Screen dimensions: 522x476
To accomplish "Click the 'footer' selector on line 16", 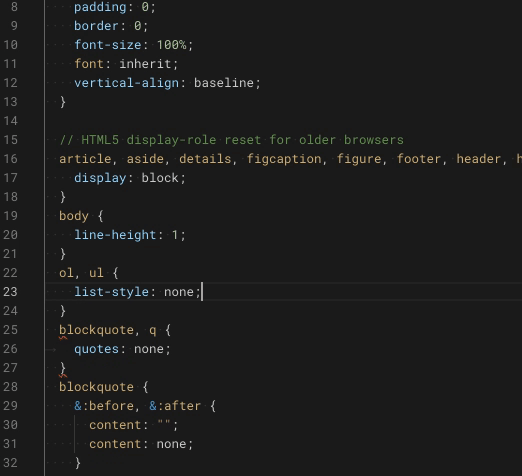I will click(419, 159).
